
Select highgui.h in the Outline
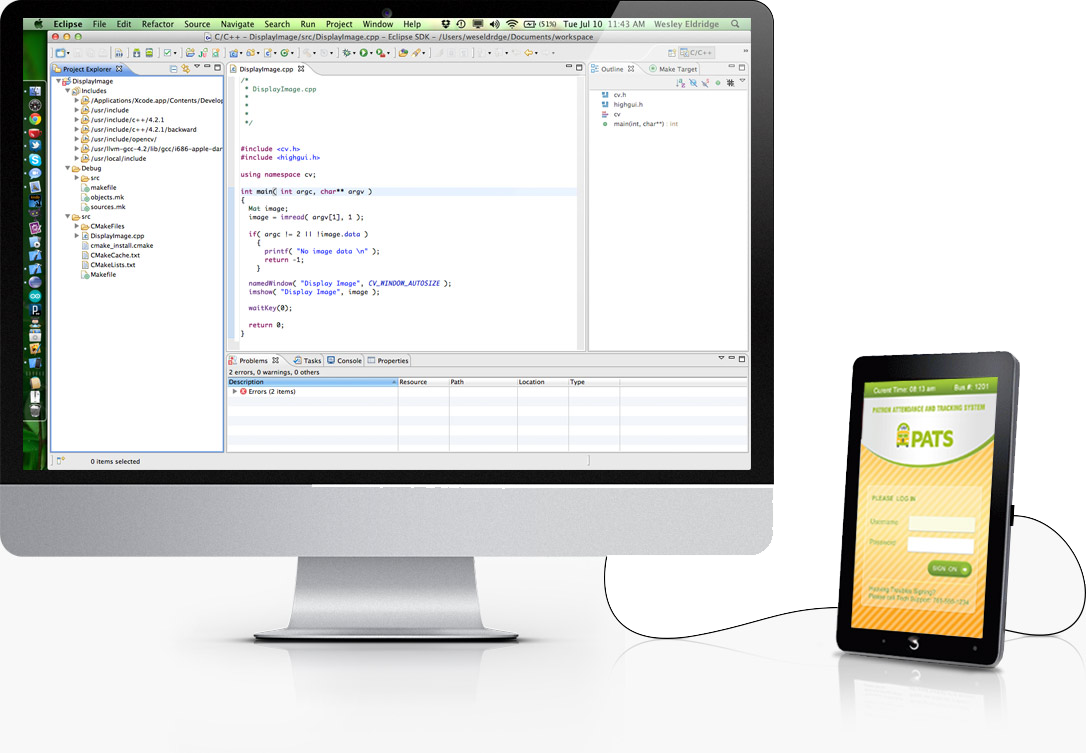(x=628, y=105)
